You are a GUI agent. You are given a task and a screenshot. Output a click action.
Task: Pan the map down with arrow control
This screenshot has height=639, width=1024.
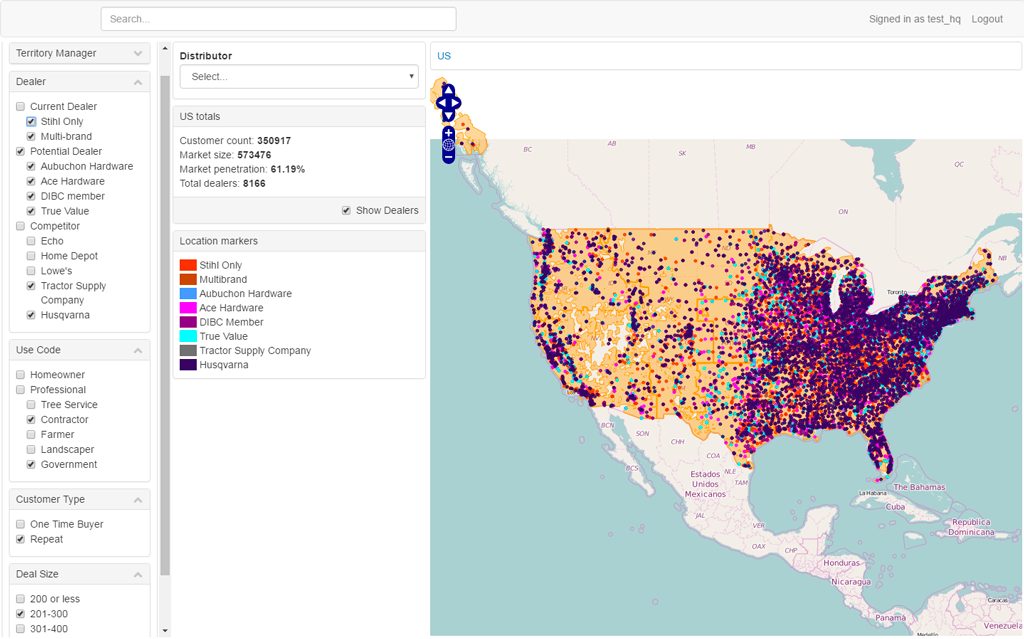coord(448,115)
